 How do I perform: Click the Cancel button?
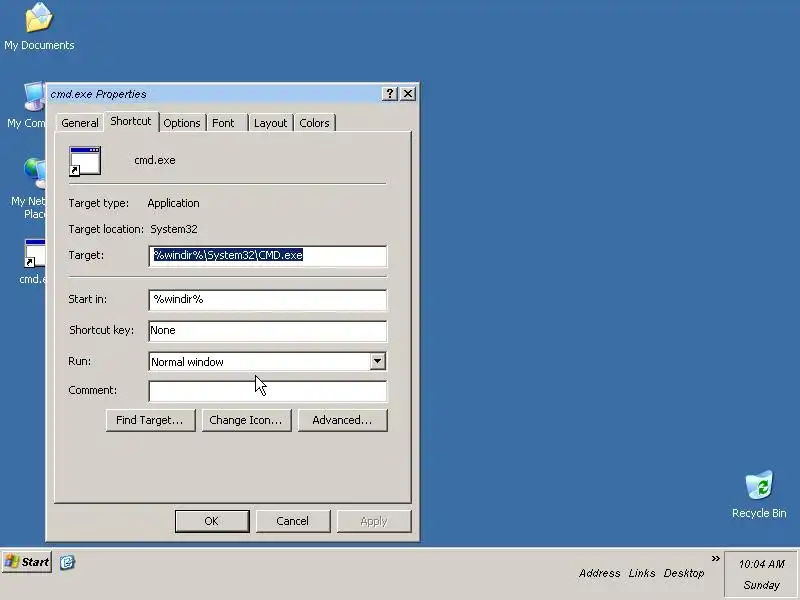point(293,521)
